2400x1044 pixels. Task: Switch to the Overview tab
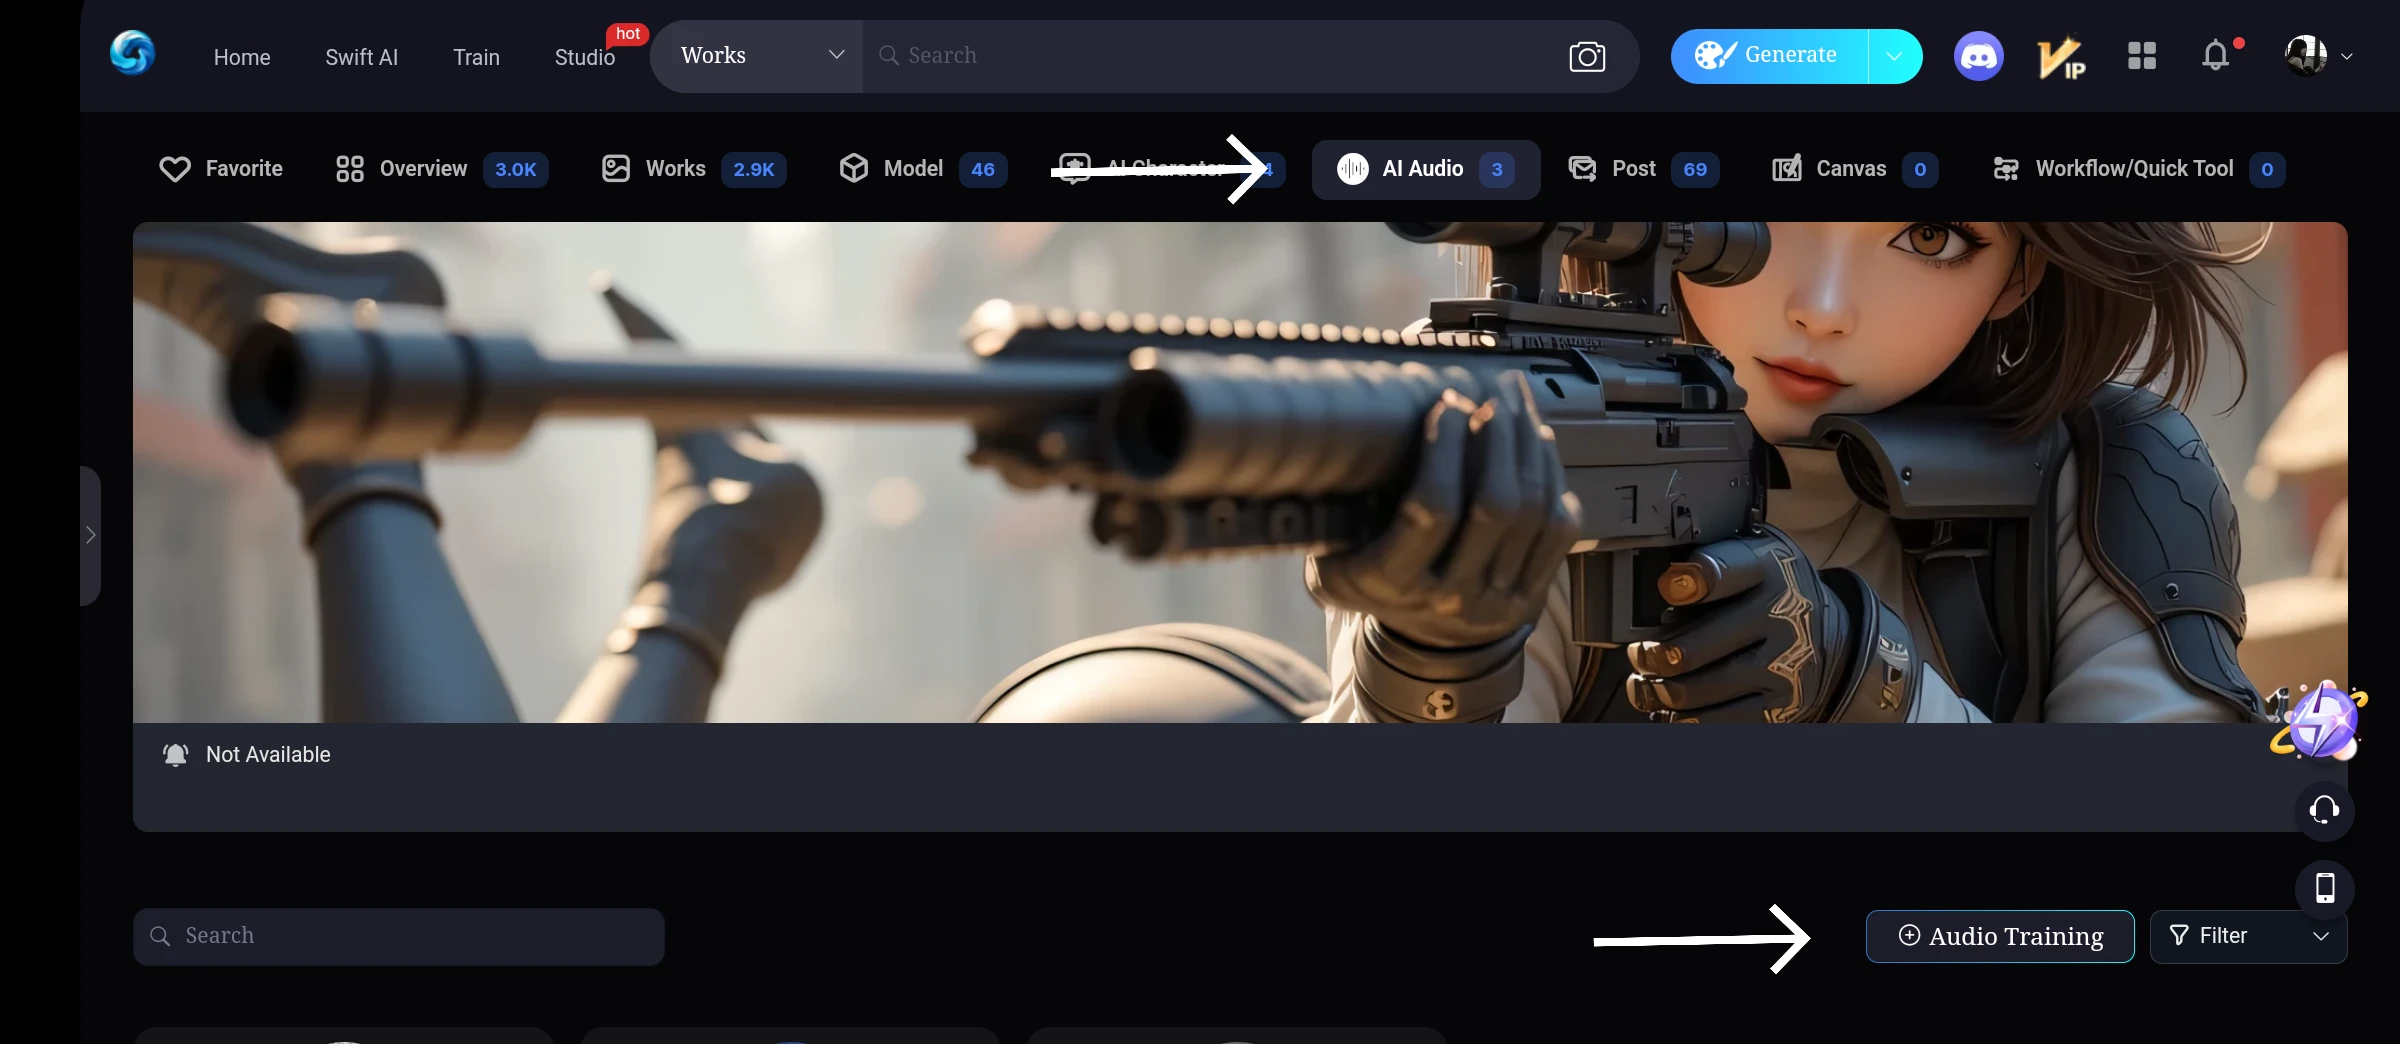441,169
